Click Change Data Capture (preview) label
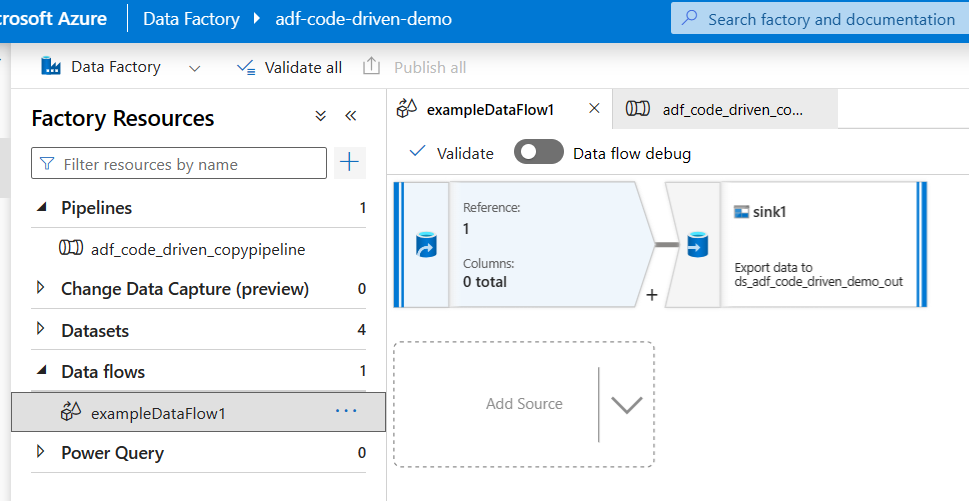The height and width of the screenshot is (501, 969). [x=185, y=288]
